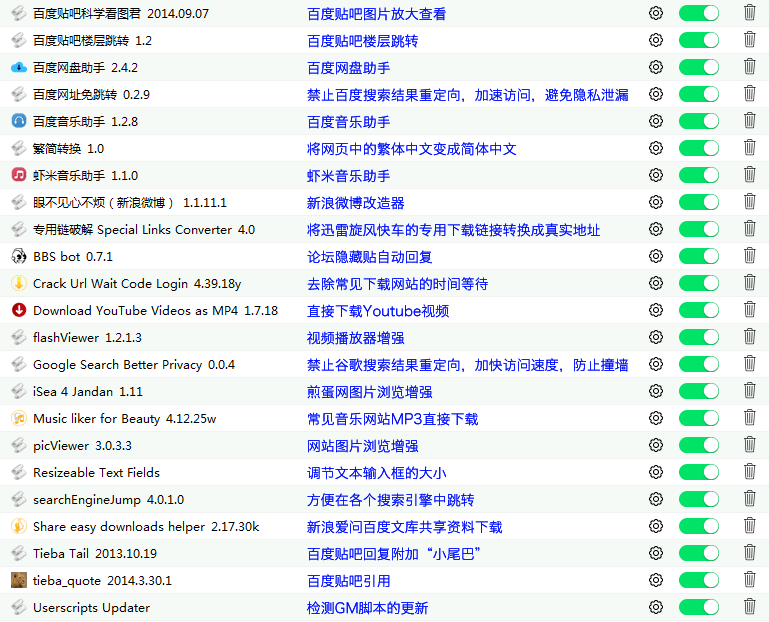Open settings gear for picViewer script

coord(656,445)
